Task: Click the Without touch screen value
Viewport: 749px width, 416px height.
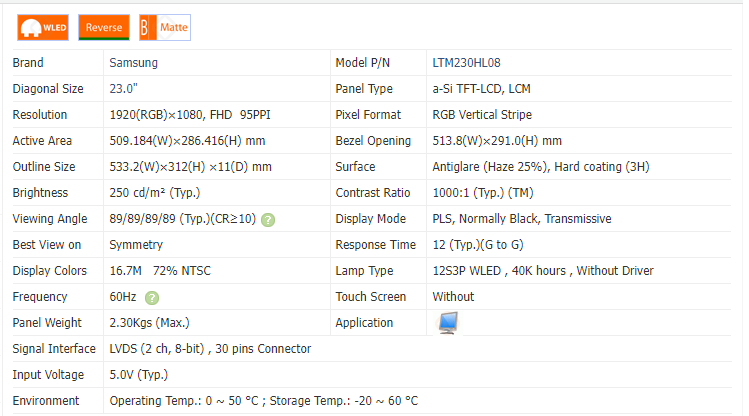Action: [x=453, y=297]
